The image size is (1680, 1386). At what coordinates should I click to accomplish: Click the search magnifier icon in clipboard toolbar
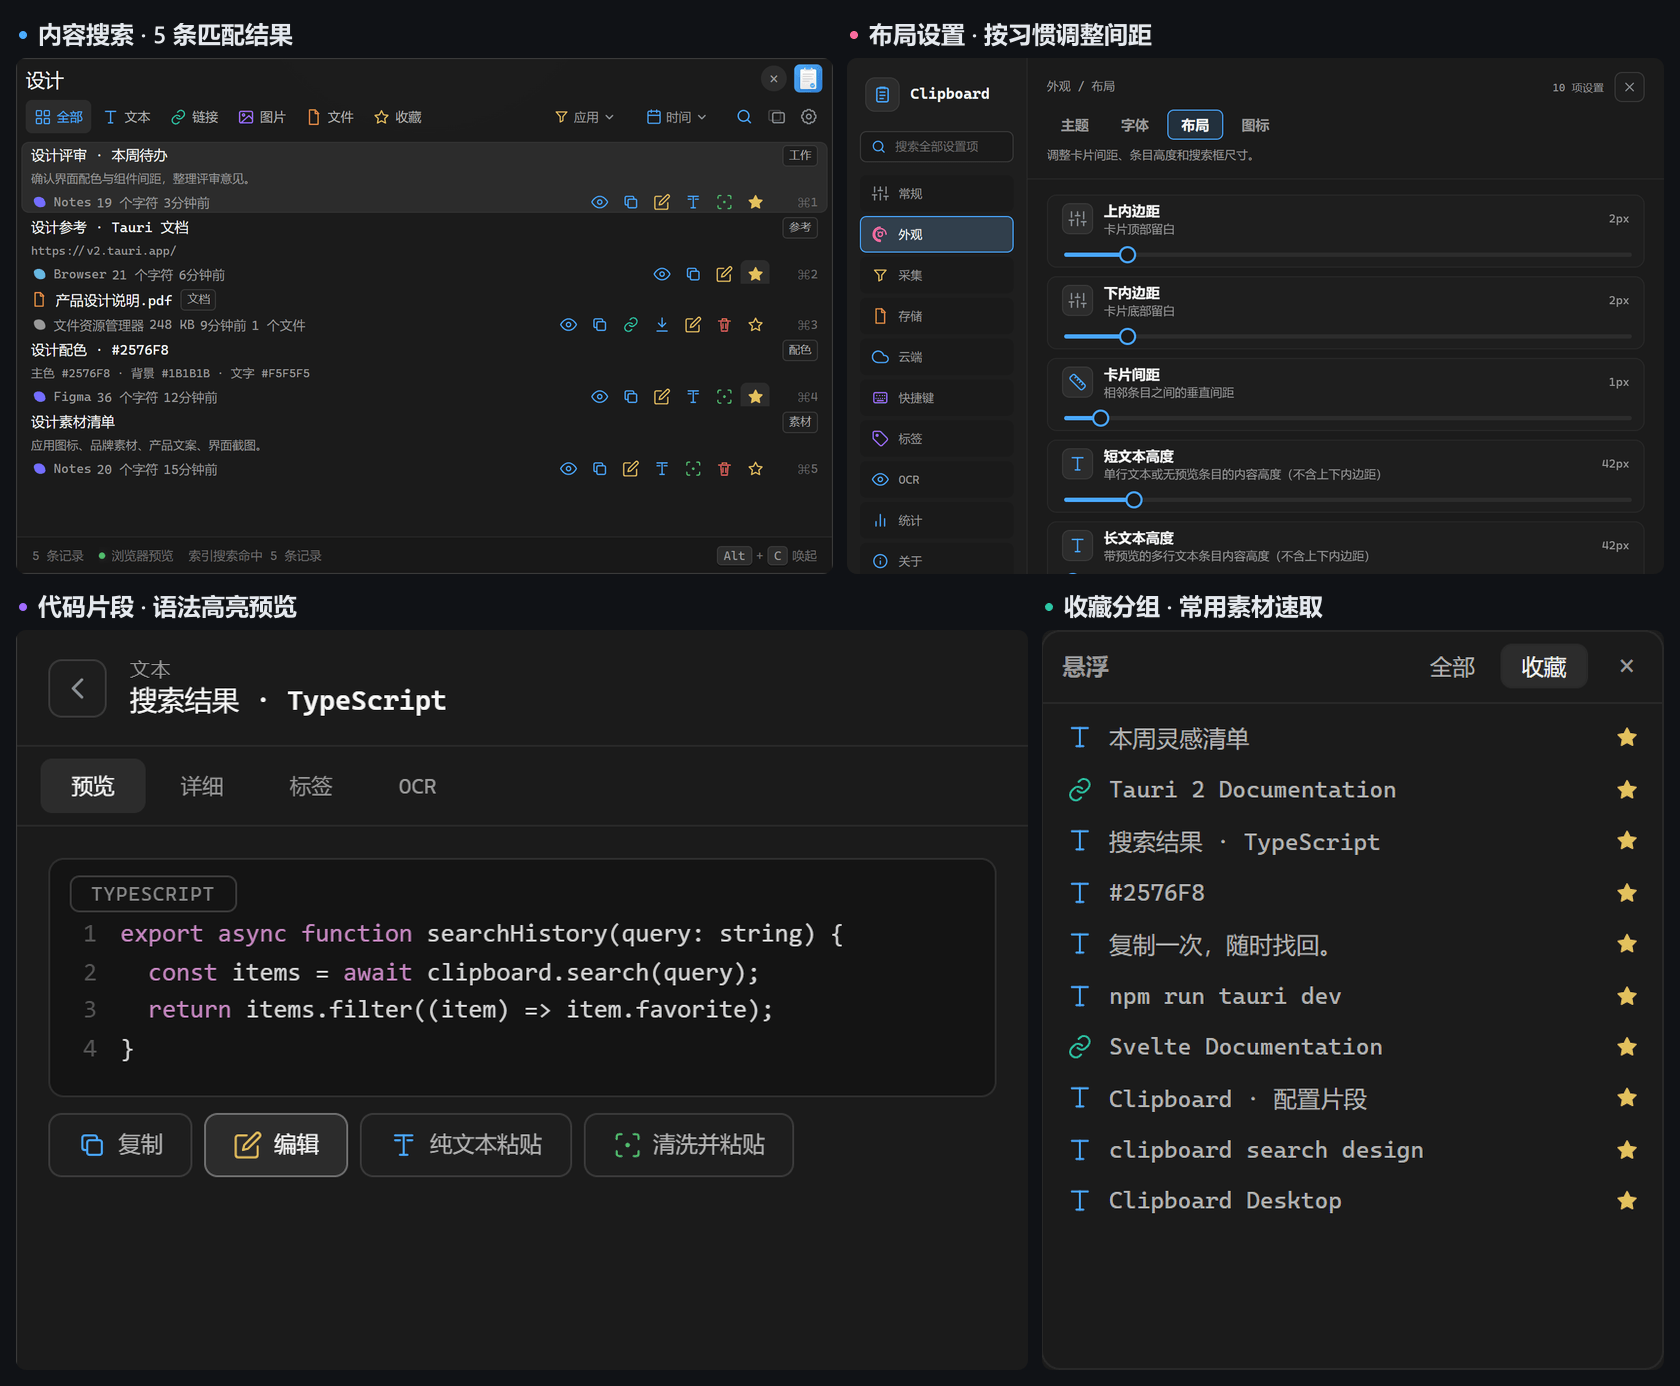tap(744, 117)
